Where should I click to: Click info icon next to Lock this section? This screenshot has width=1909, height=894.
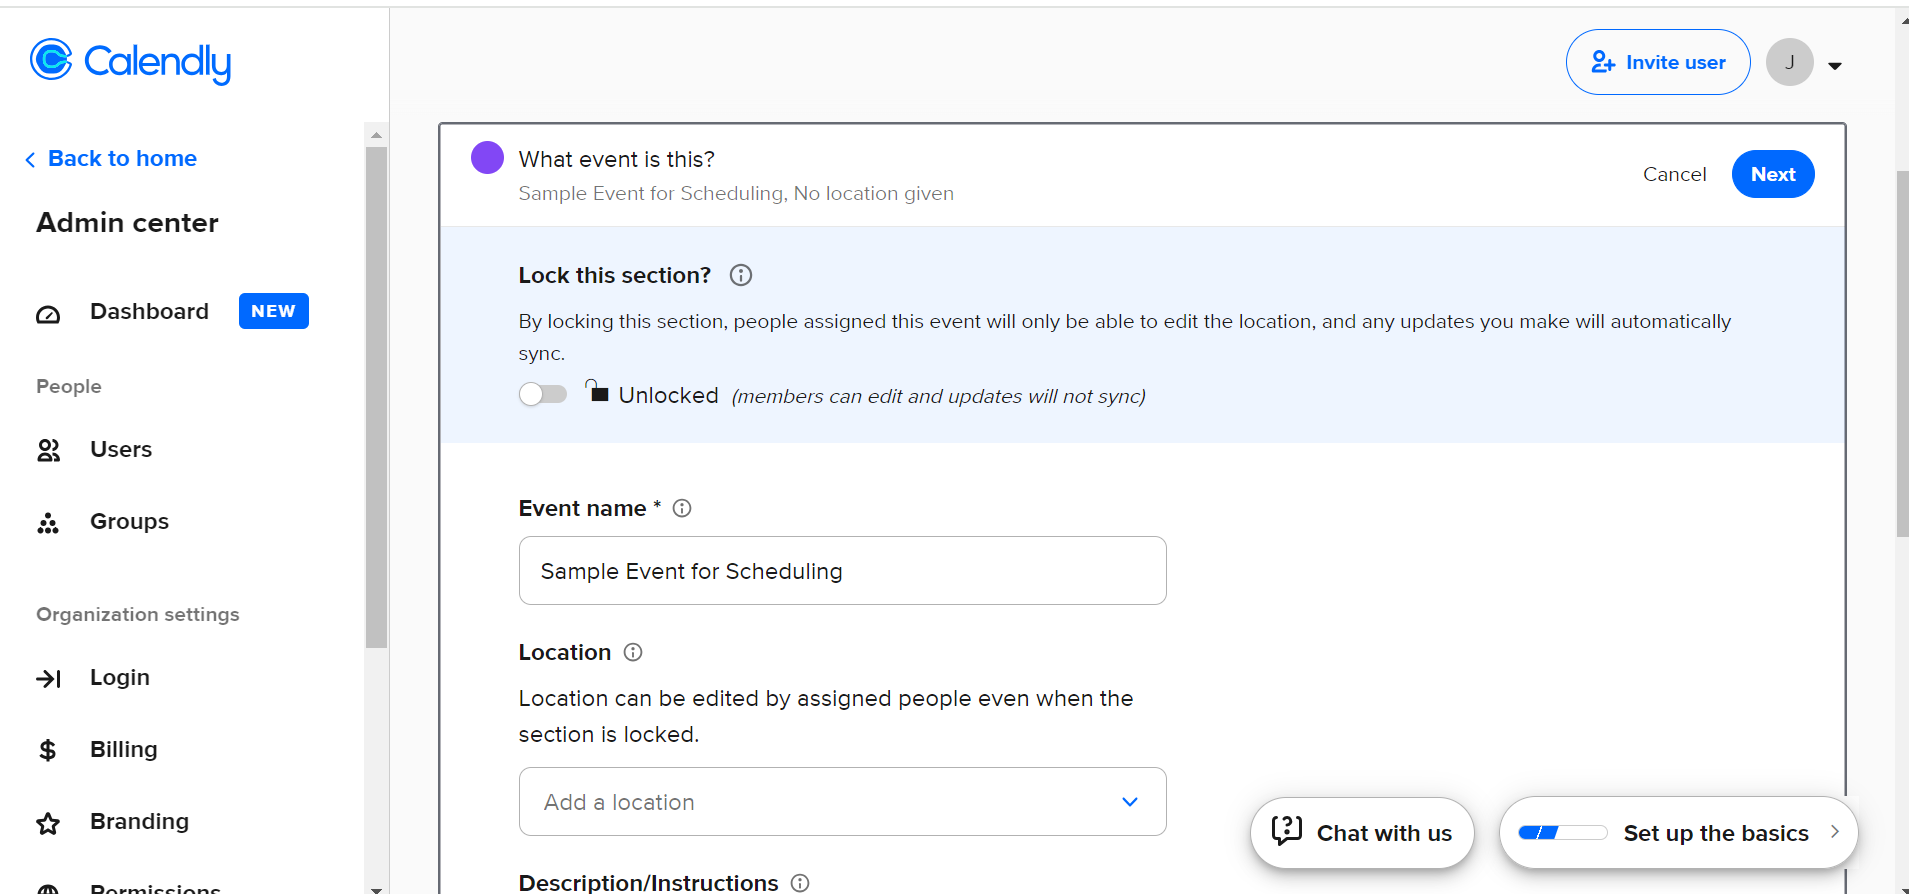point(741,275)
